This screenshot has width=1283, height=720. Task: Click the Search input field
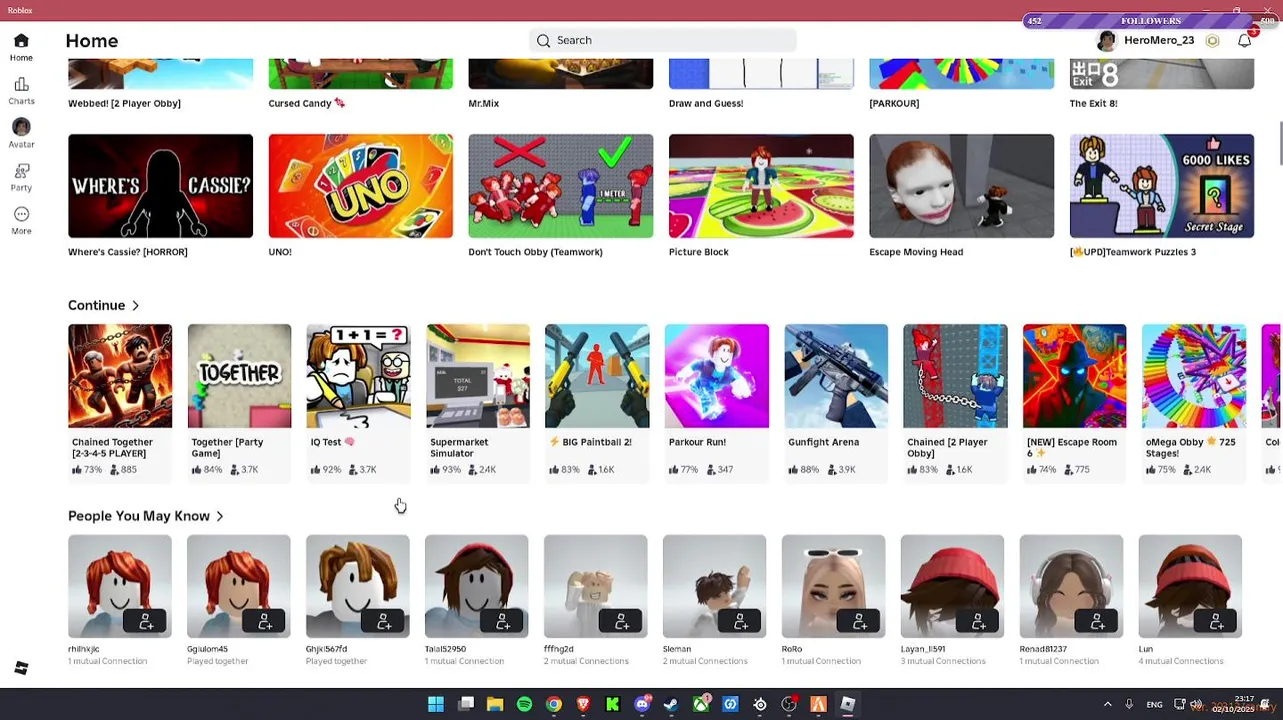click(662, 41)
